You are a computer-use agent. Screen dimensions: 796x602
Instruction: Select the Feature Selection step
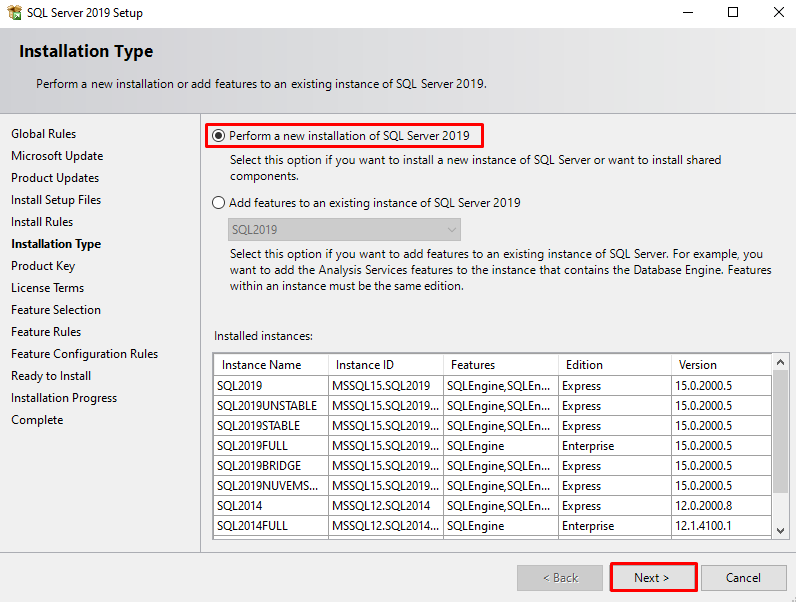56,310
